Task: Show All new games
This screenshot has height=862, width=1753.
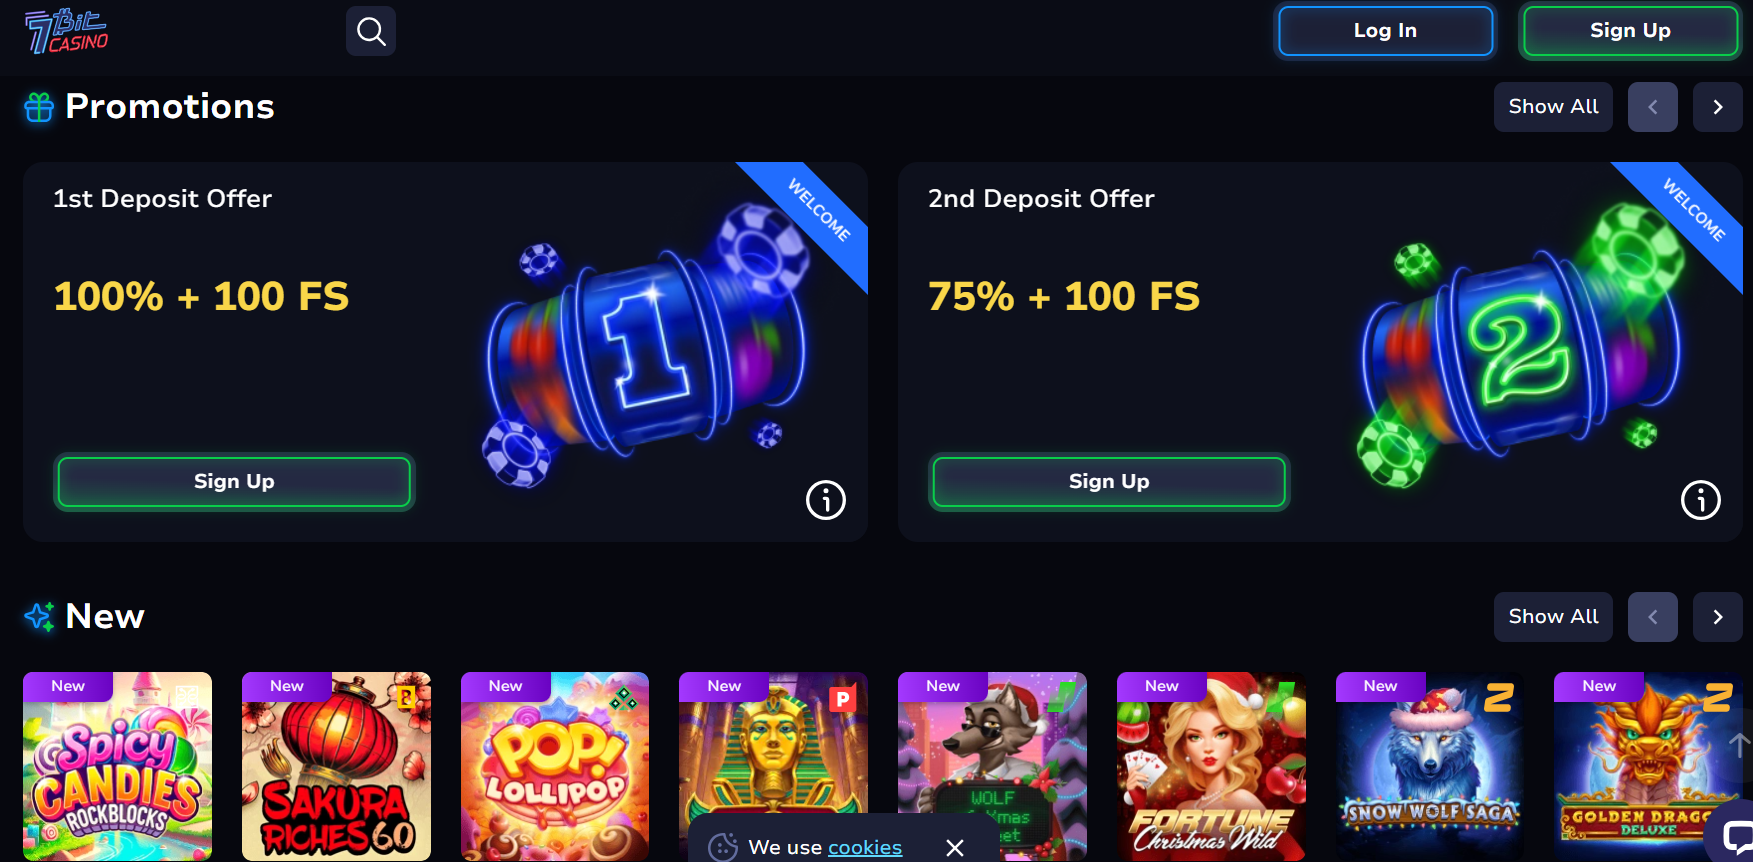Action: 1553,617
